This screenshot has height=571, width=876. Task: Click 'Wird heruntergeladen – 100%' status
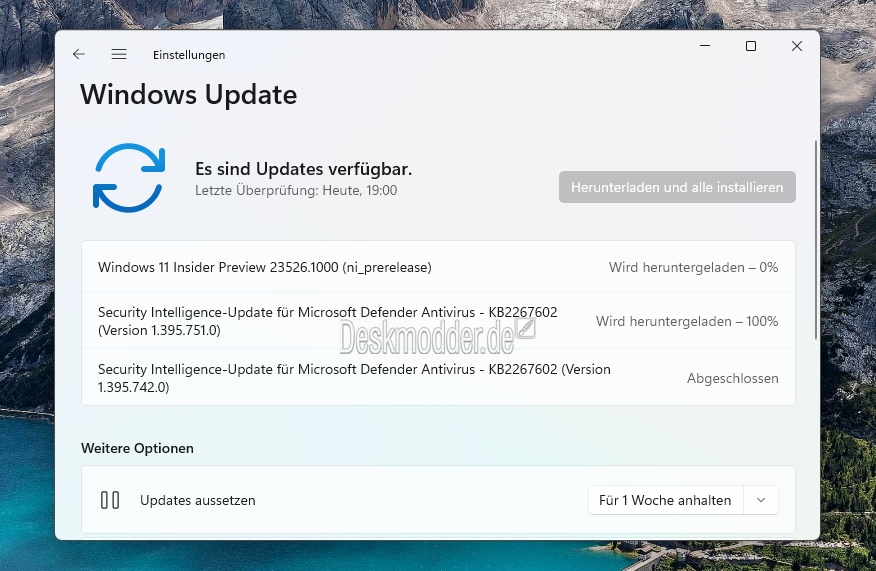687,321
